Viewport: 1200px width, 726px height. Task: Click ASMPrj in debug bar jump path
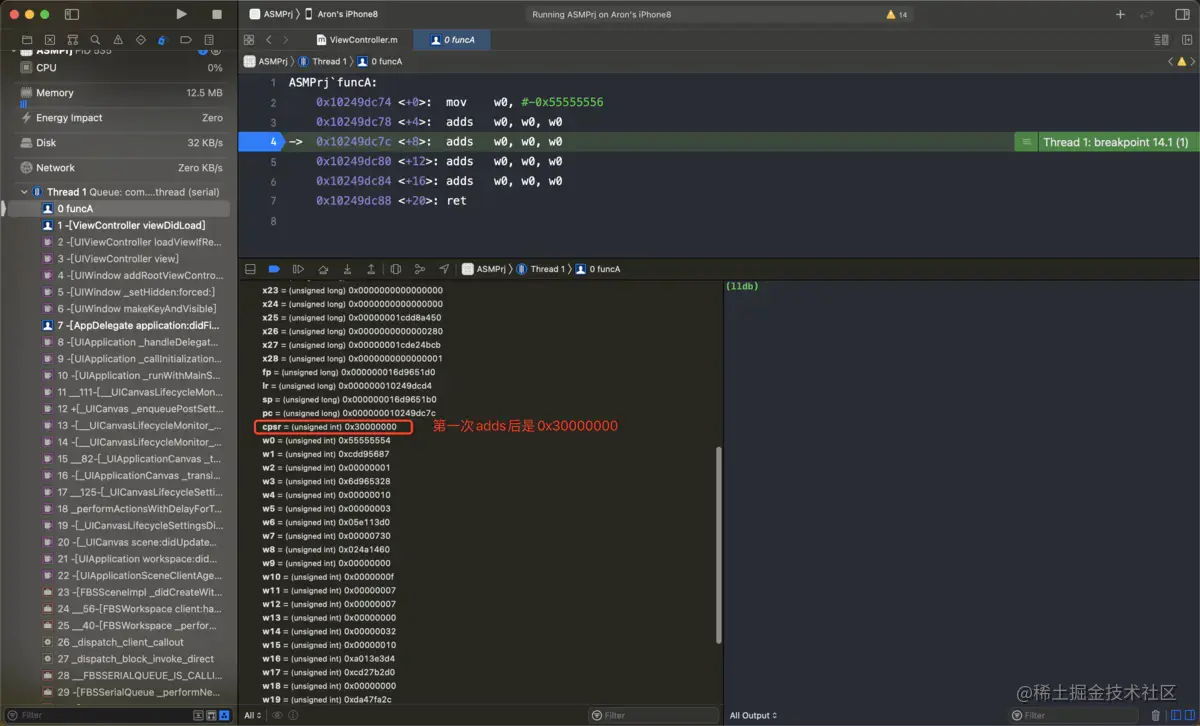point(484,269)
